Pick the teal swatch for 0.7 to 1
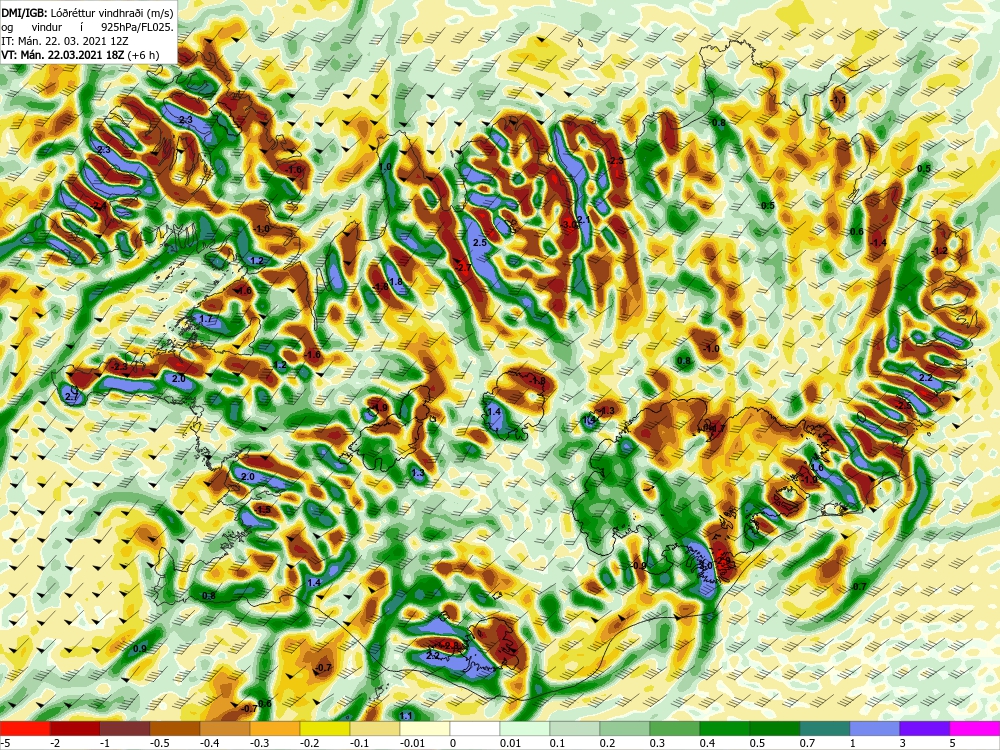This screenshot has height=750, width=1000. [825, 729]
